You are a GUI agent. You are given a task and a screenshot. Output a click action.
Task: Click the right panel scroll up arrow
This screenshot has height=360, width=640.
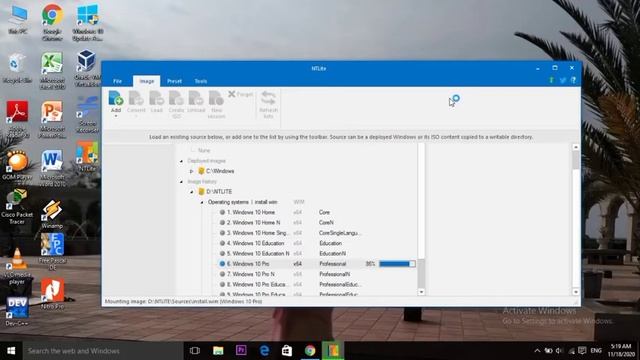576,147
